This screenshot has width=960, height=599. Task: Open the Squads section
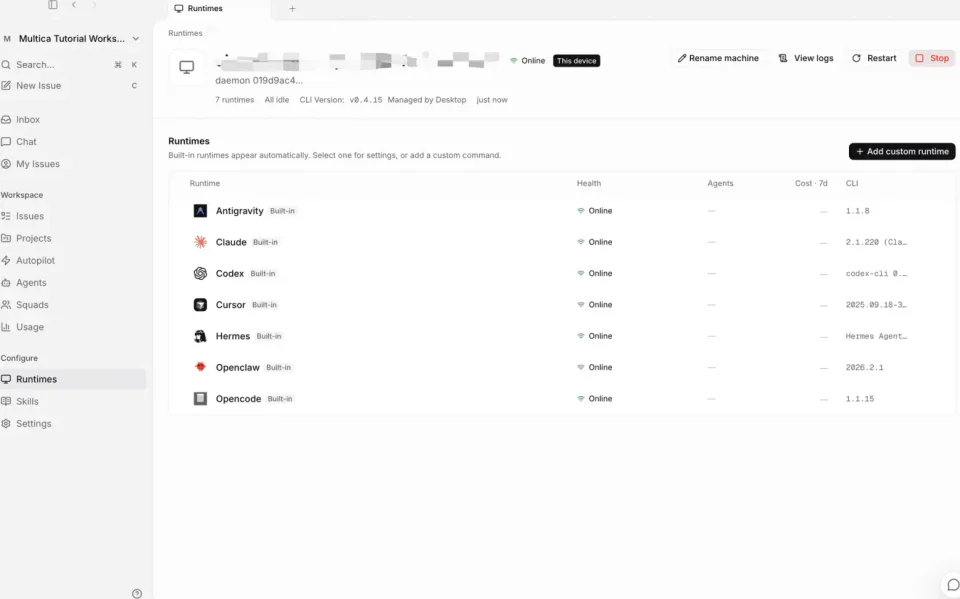(x=73, y=304)
